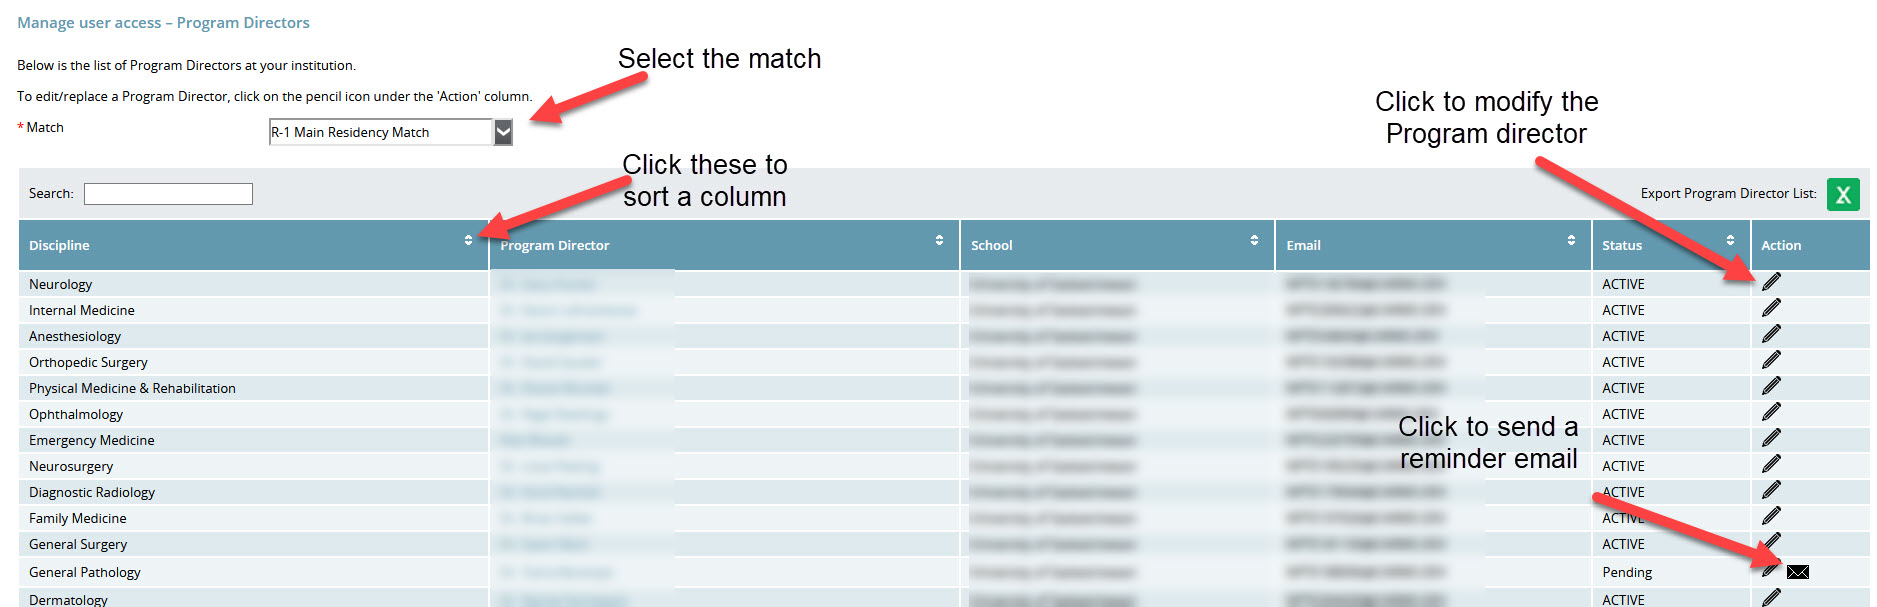This screenshot has width=1877, height=607.
Task: Edit the Diagnostic Radiology program director
Action: (1771, 491)
